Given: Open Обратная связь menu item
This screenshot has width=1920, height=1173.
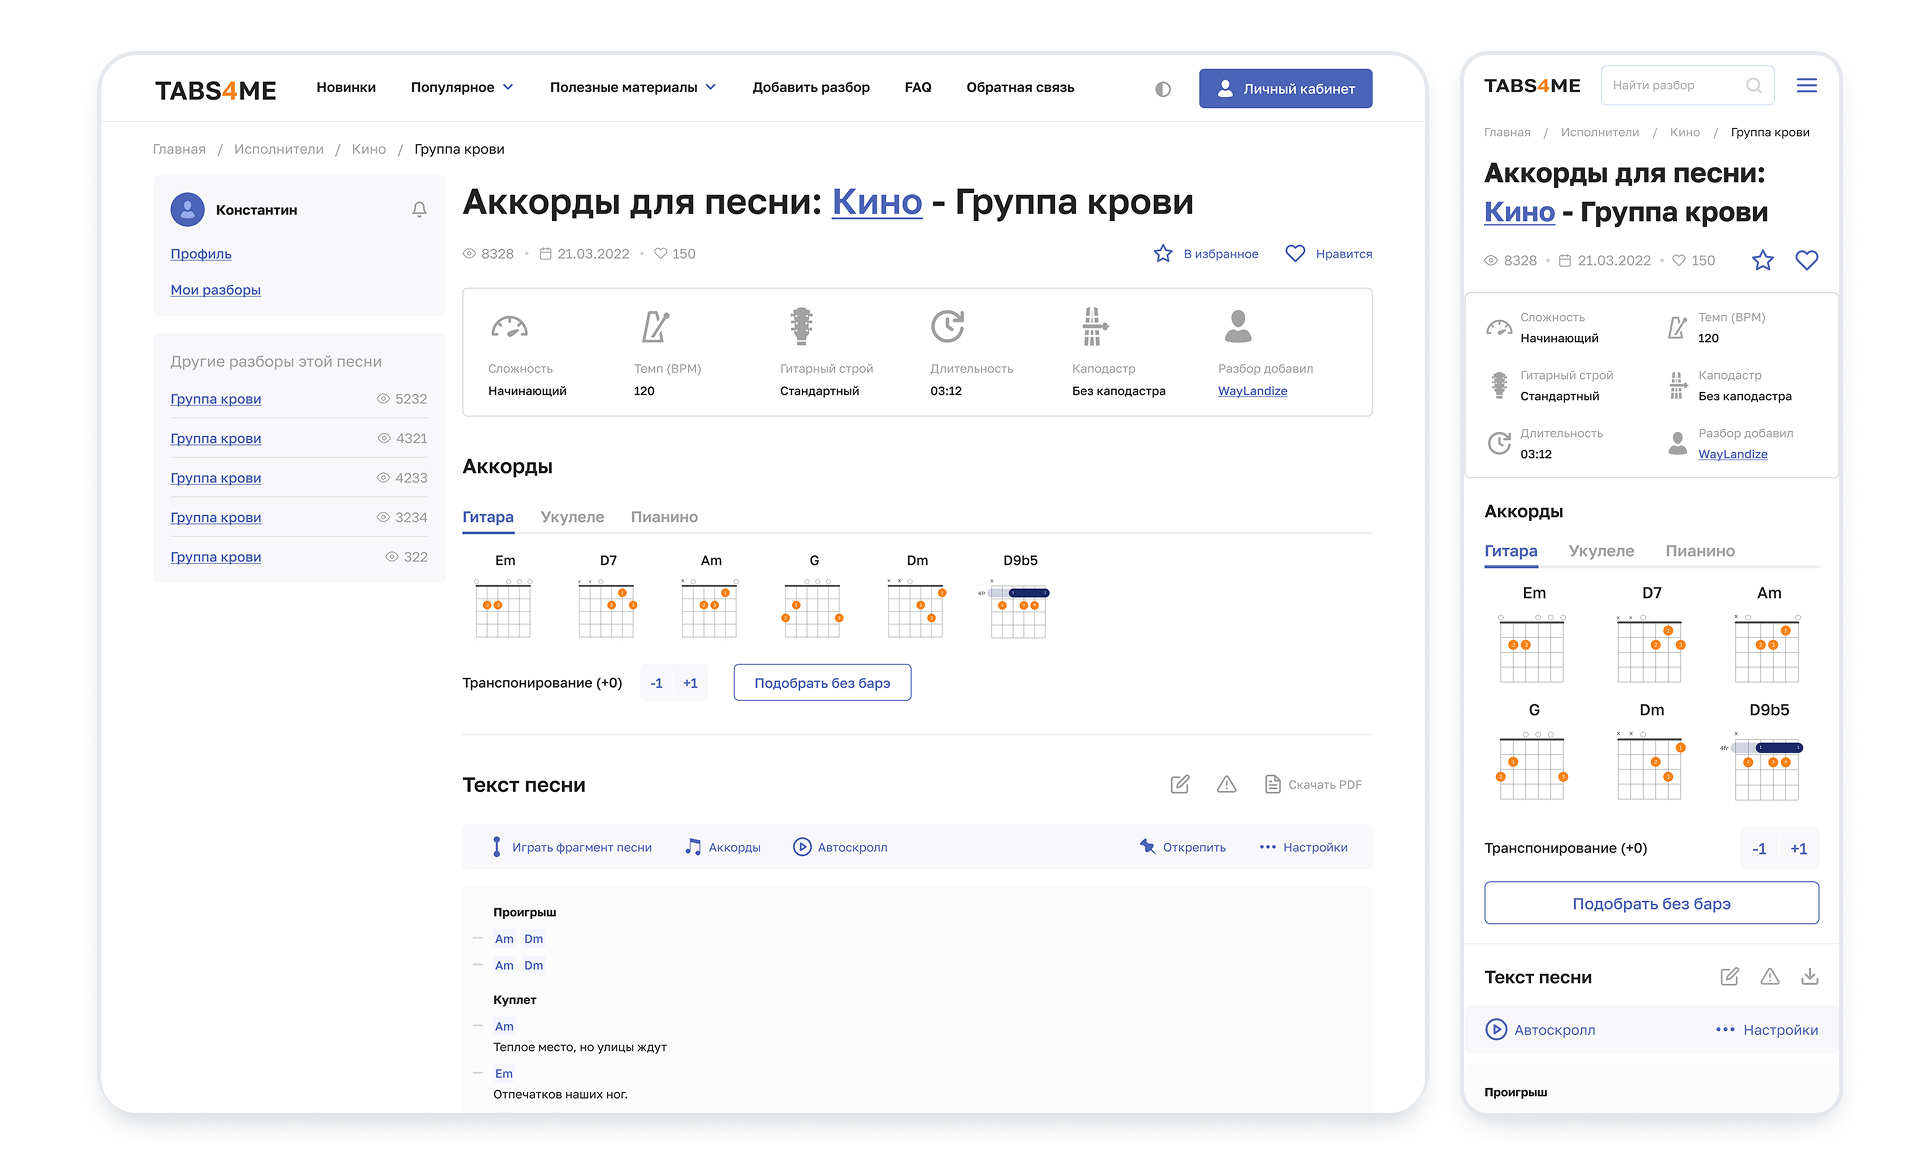Looking at the screenshot, I should coord(1020,88).
